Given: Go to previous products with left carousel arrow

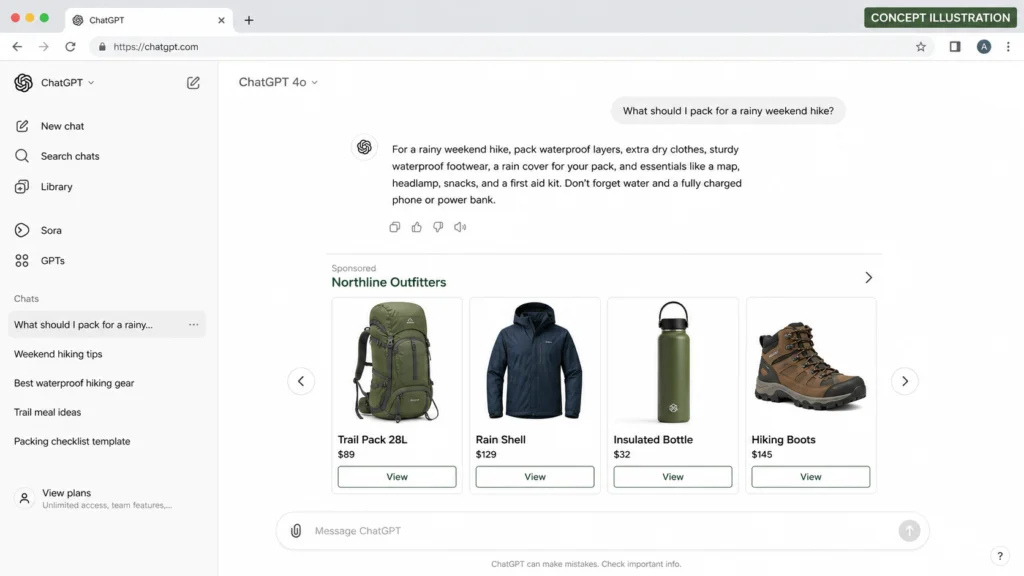Looking at the screenshot, I should (301, 381).
